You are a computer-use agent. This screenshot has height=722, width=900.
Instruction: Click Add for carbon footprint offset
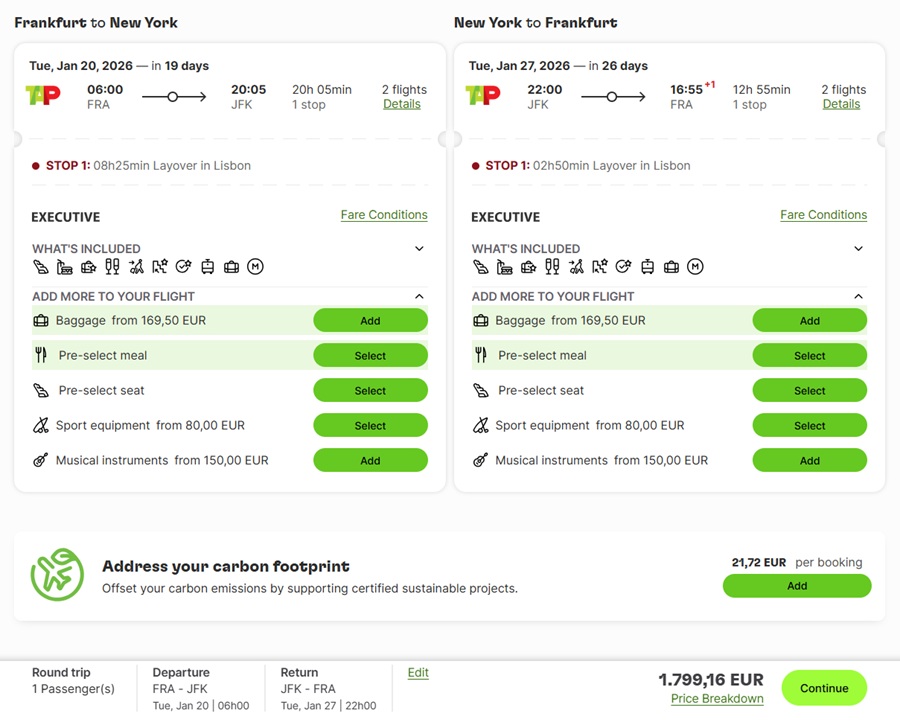click(x=796, y=585)
